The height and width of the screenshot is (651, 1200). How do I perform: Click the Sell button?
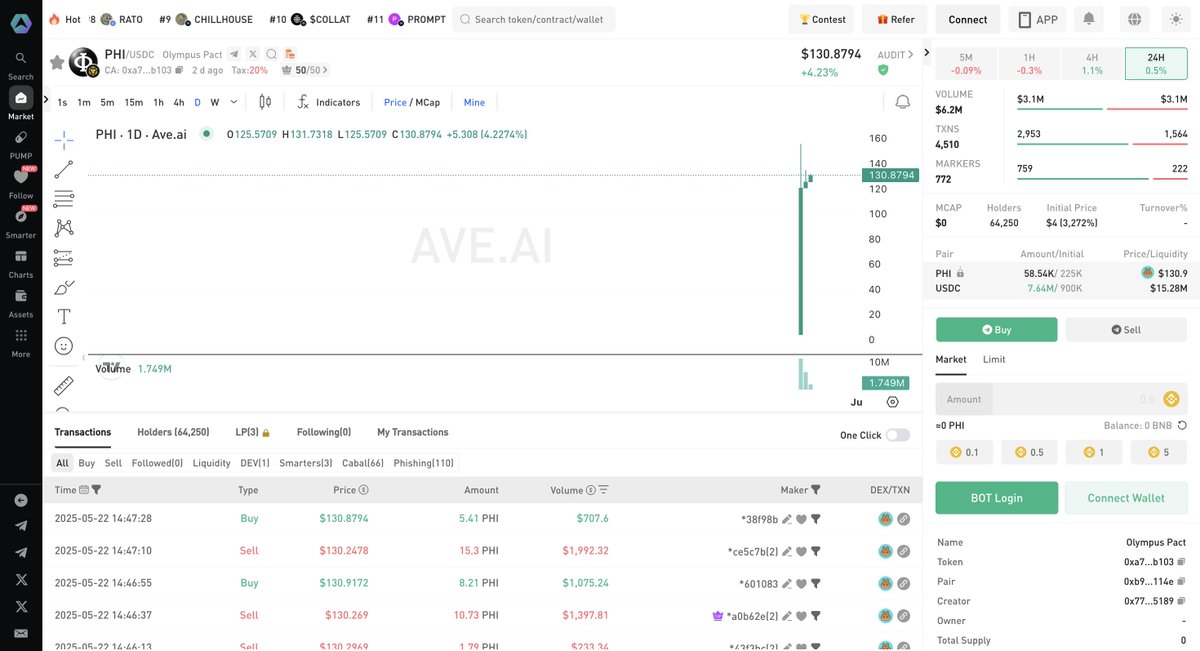1126,329
